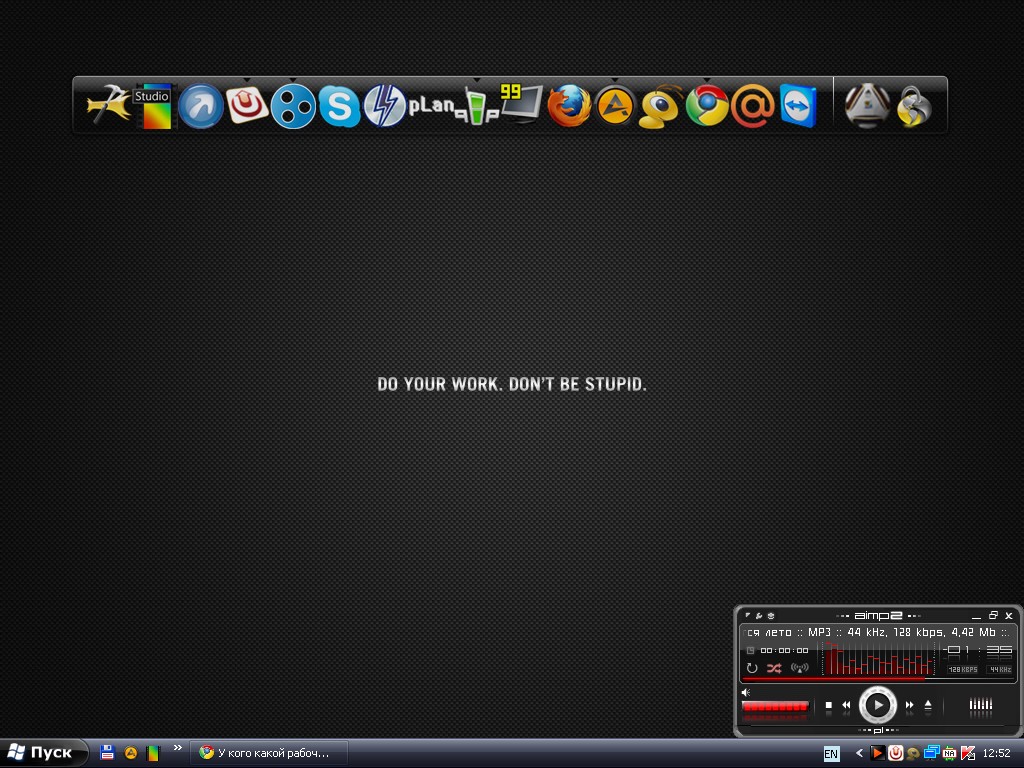Open Google Chrome dock icon

tap(707, 106)
